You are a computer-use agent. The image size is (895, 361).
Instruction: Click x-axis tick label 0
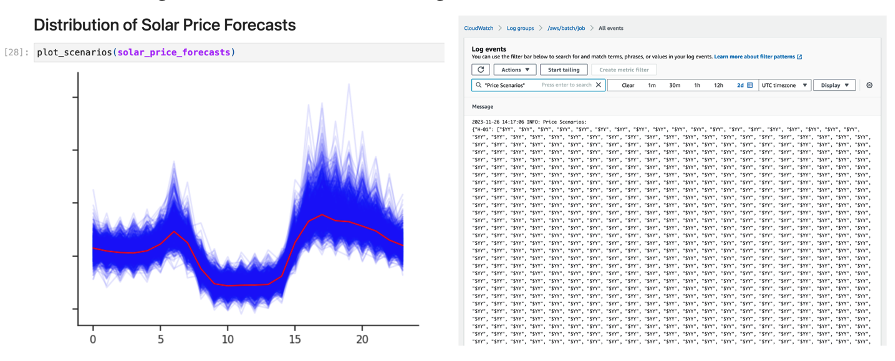[93, 339]
